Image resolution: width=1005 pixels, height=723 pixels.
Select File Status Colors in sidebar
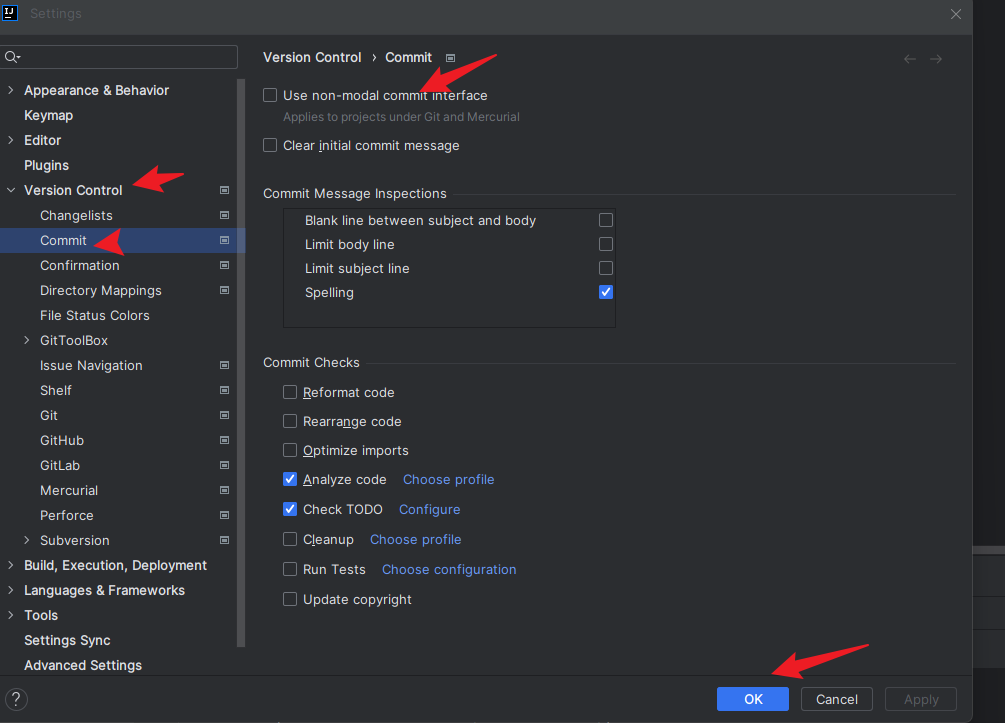point(94,315)
